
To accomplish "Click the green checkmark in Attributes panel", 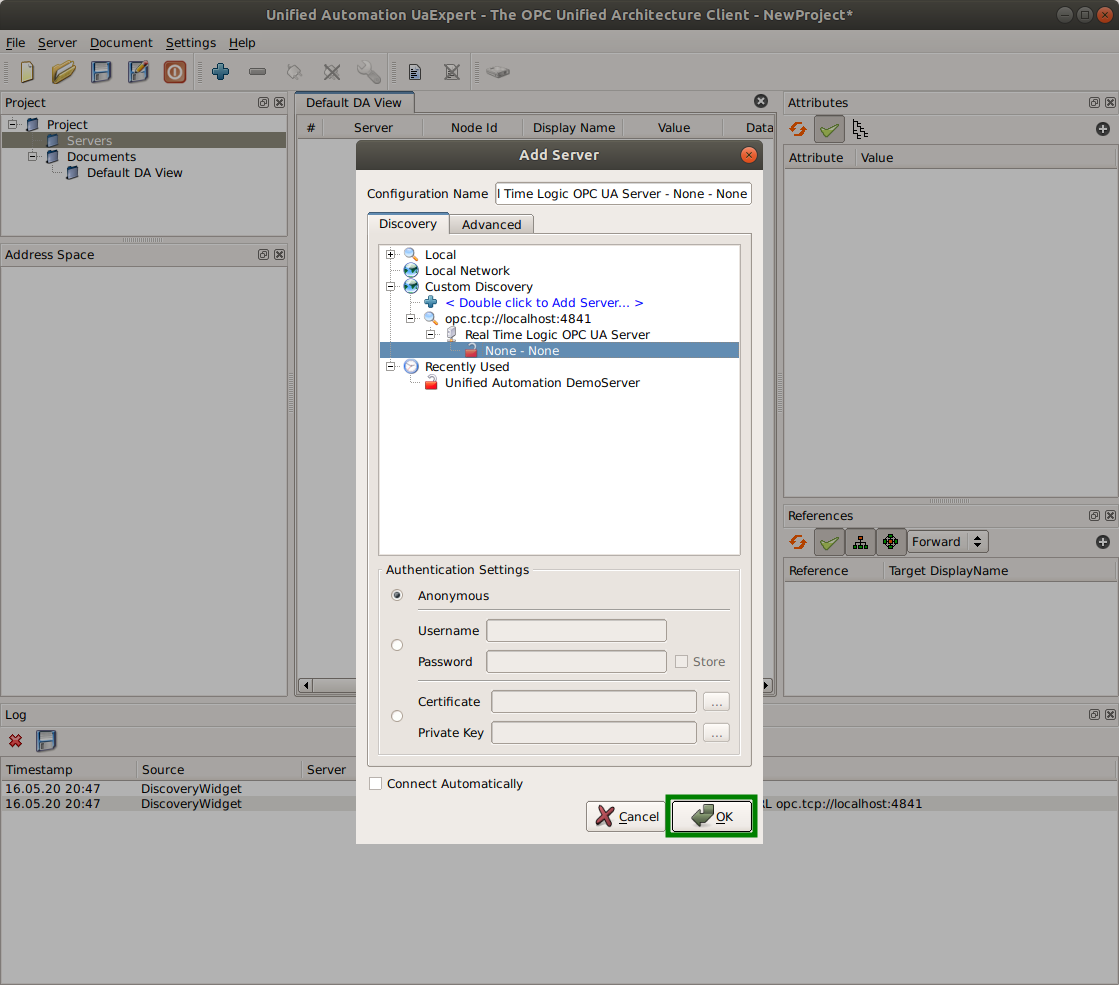I will (x=829, y=129).
